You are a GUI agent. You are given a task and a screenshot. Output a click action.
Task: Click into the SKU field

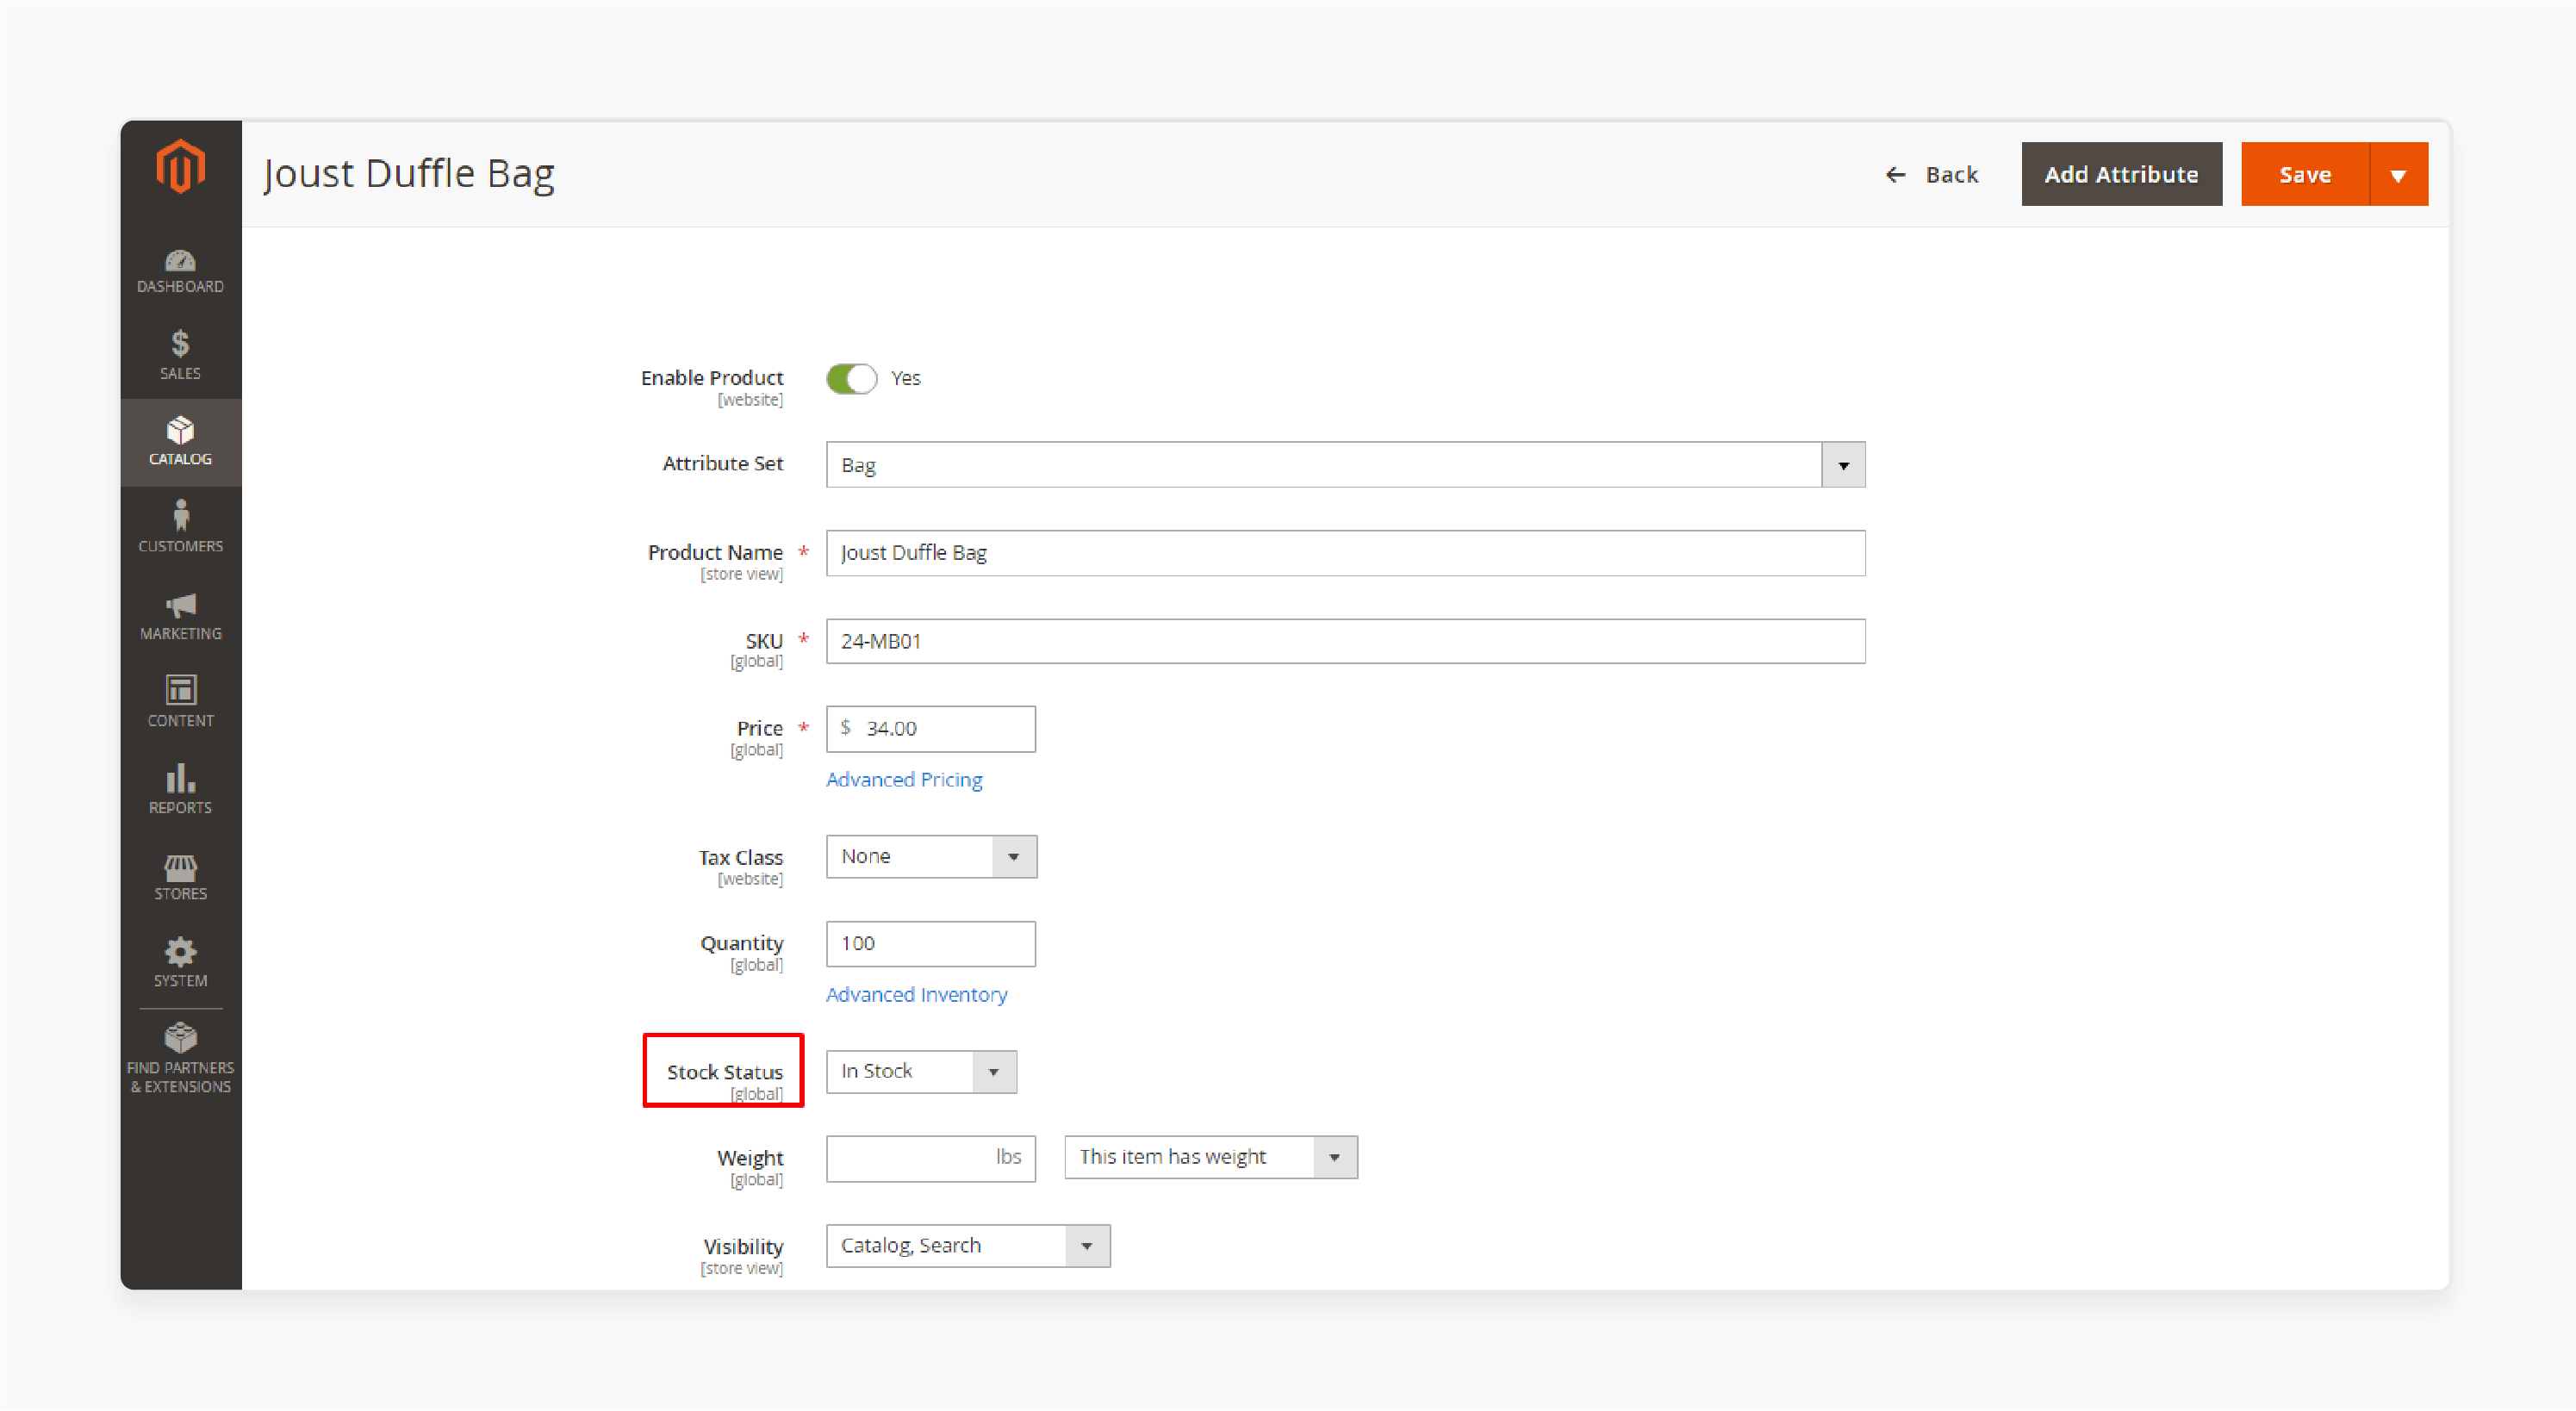click(x=1345, y=642)
